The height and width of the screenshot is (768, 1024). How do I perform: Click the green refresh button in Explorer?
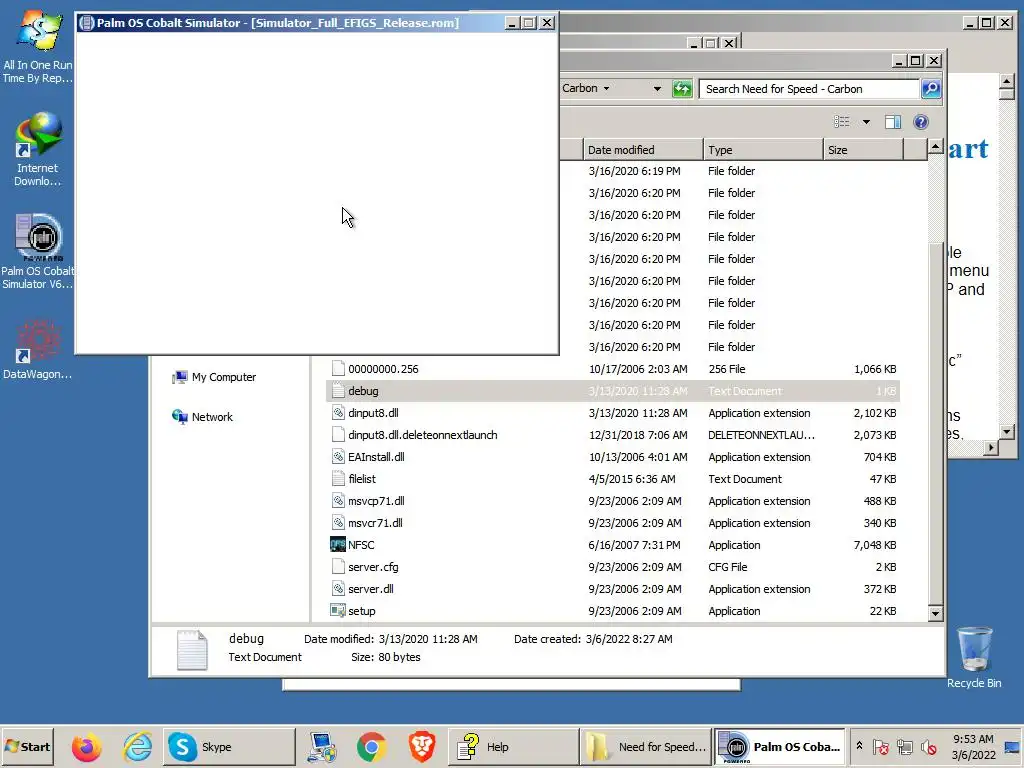pyautogui.click(x=682, y=89)
